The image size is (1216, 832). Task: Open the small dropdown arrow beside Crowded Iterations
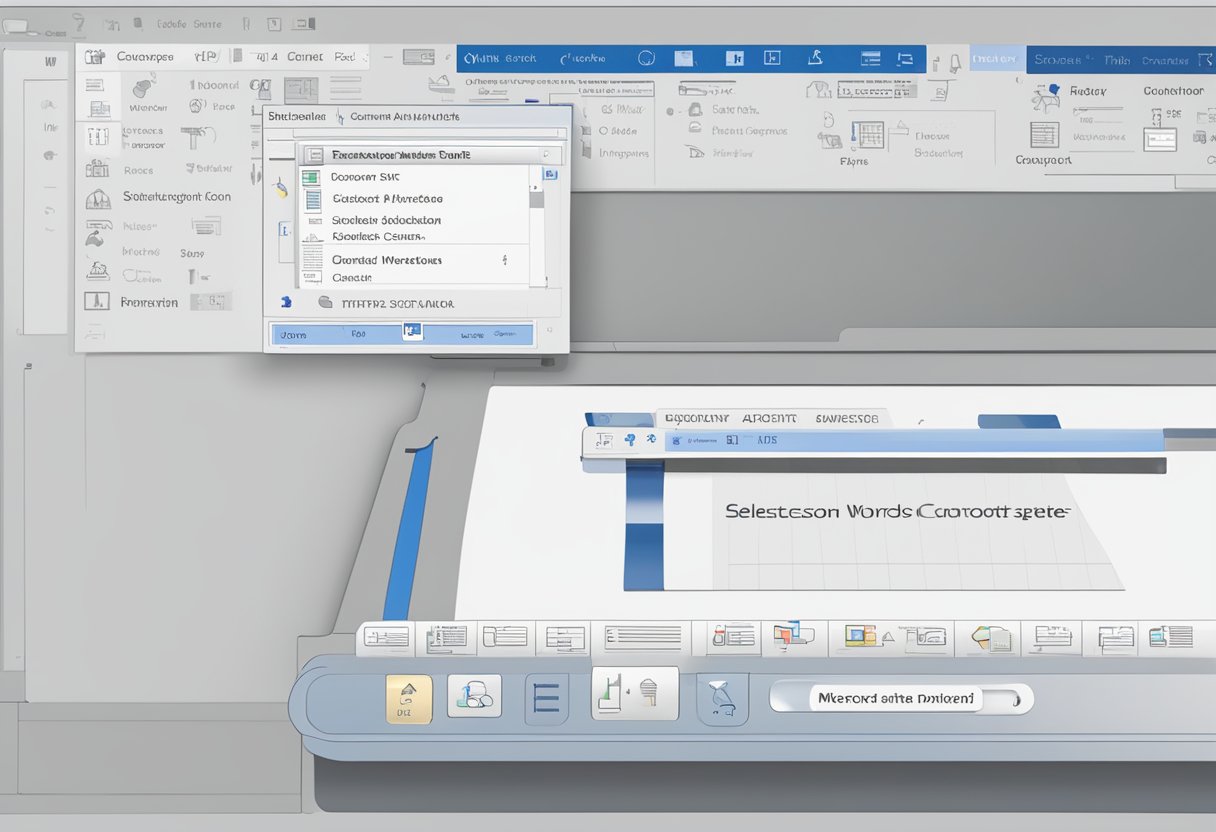click(x=503, y=260)
